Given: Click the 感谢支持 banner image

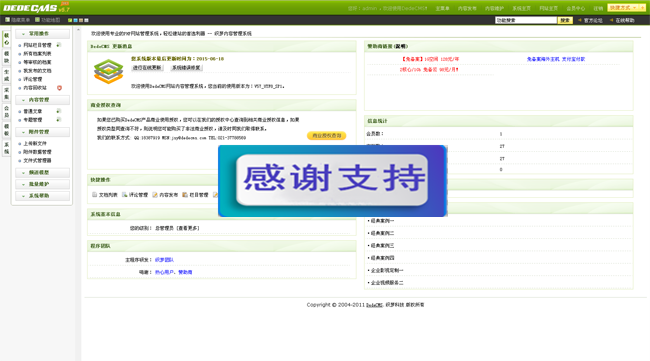Looking at the screenshot, I should coord(332,181).
